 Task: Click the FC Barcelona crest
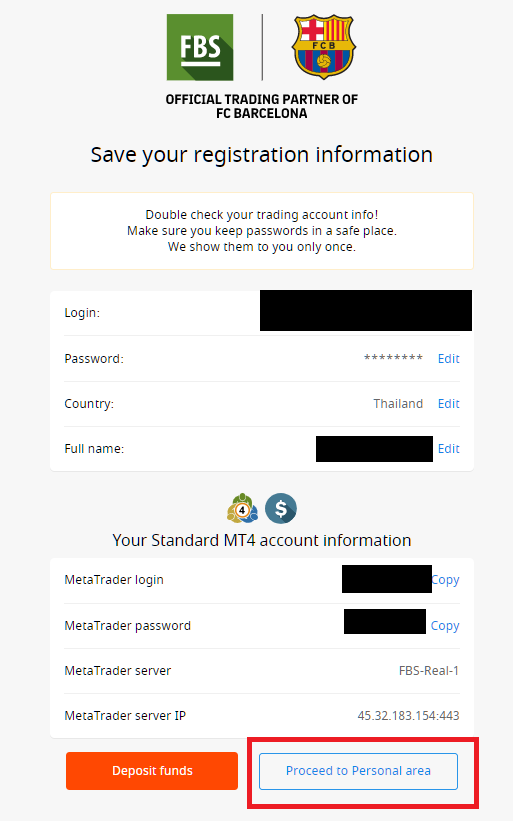pyautogui.click(x=324, y=47)
